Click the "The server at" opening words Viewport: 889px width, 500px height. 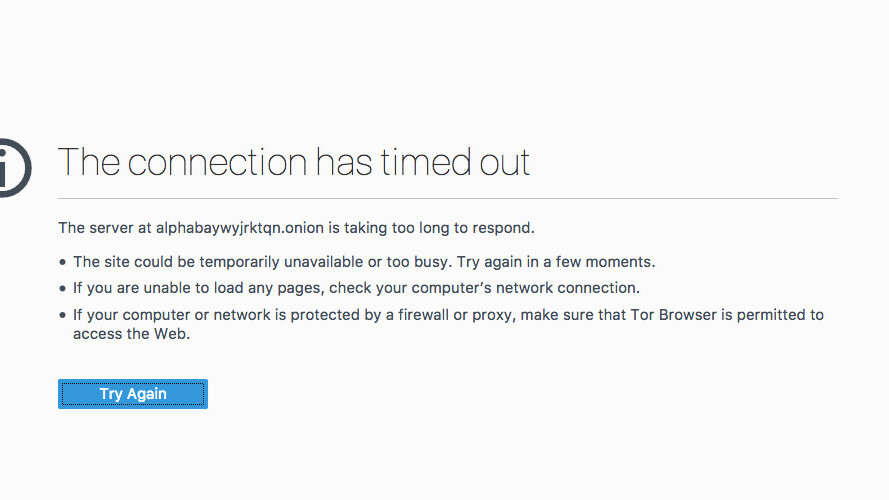pos(105,228)
